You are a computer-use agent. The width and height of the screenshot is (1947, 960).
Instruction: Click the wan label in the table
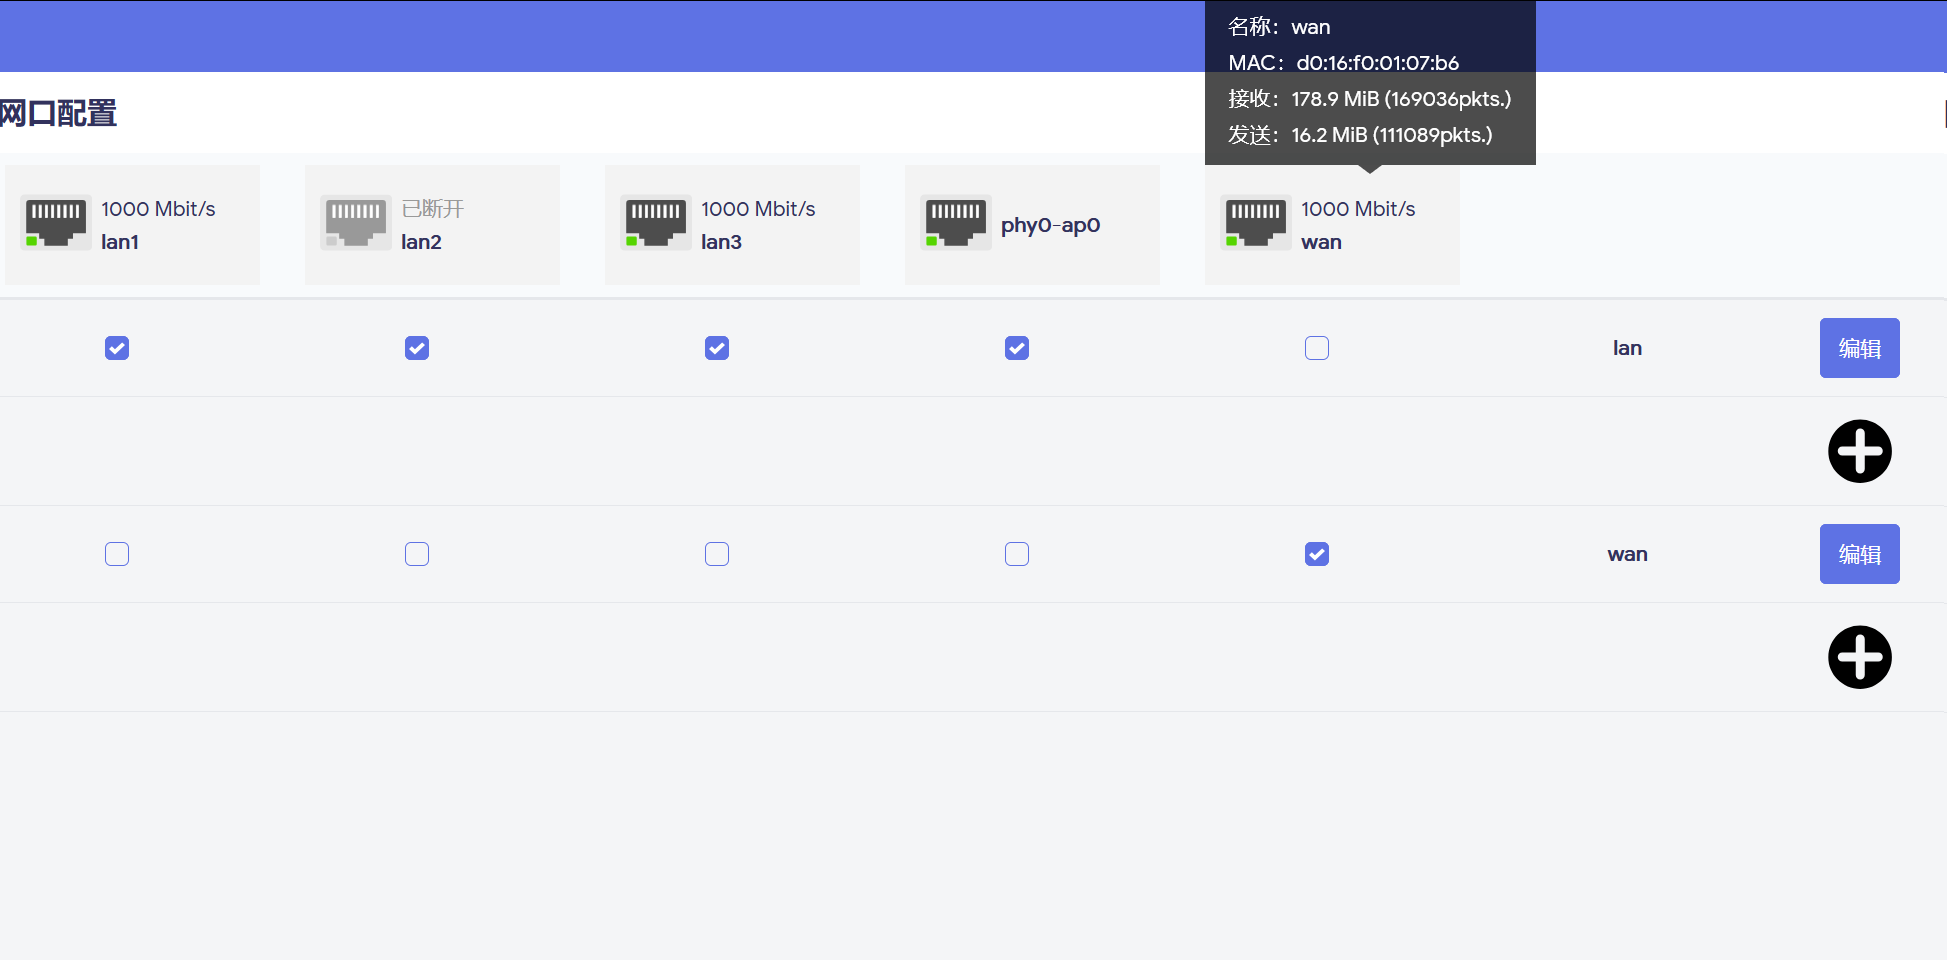click(x=1627, y=553)
